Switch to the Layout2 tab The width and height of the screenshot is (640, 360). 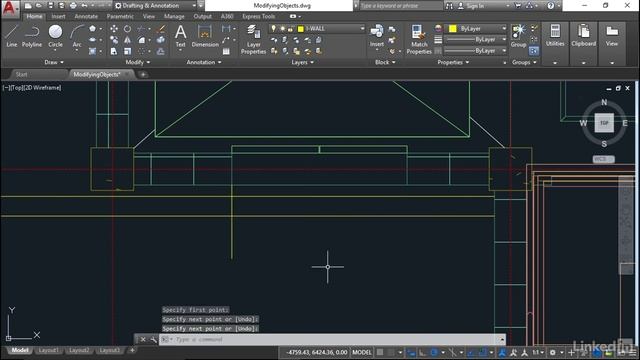click(x=79, y=350)
